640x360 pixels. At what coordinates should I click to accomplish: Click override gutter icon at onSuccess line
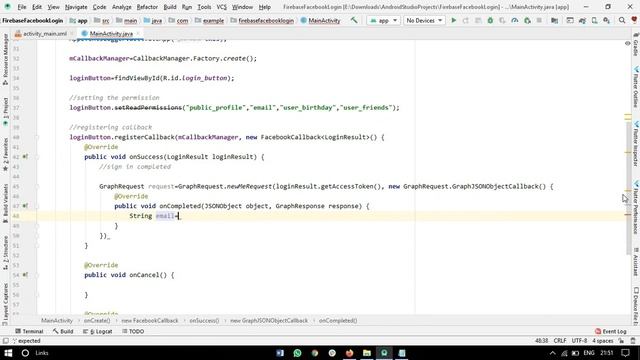(x=25, y=157)
